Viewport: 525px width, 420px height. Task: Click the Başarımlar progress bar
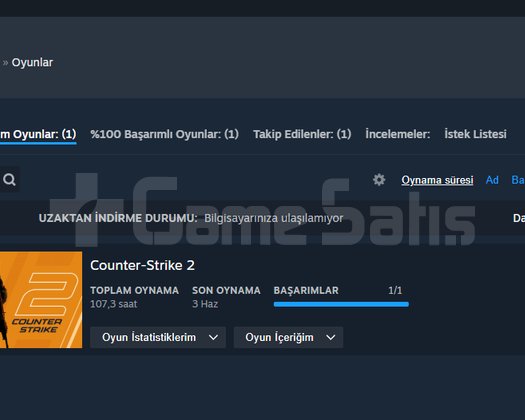coord(341,304)
